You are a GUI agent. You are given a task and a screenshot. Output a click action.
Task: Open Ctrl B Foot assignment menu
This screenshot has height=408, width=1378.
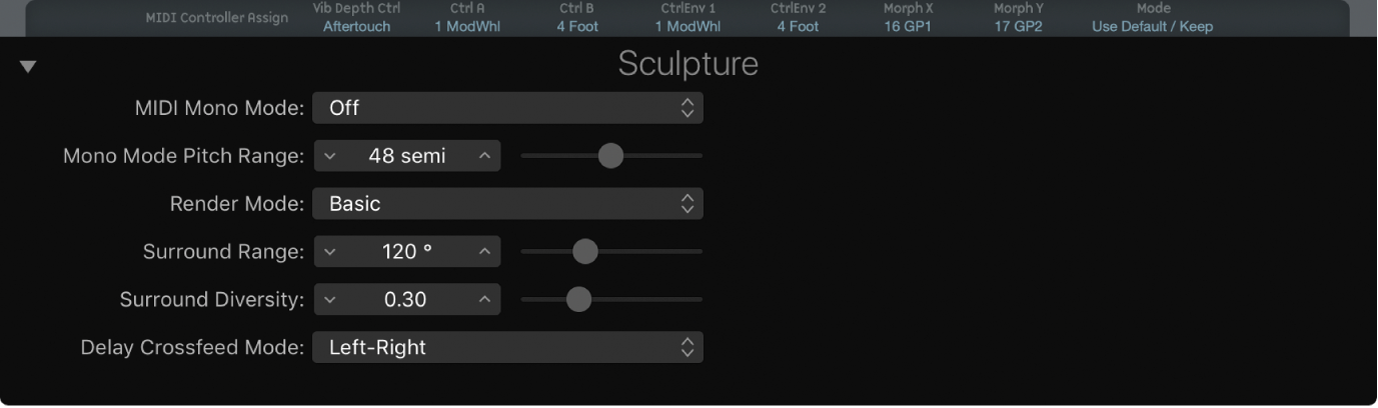(x=577, y=27)
